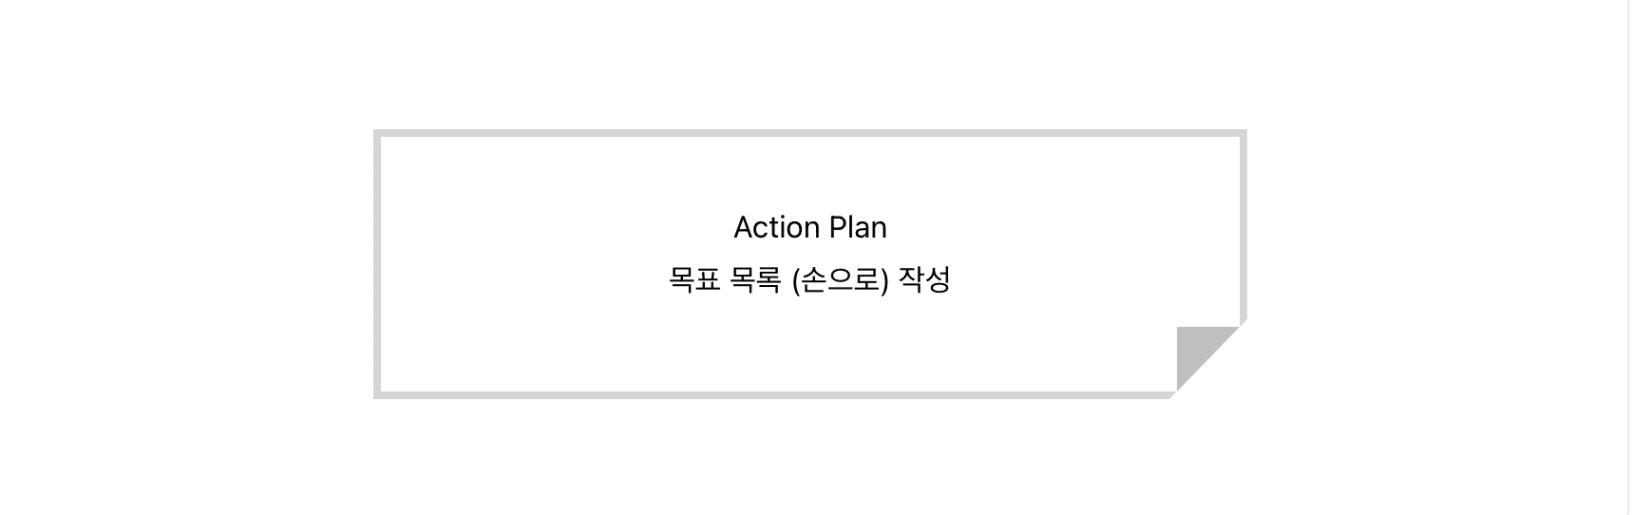Click the left gray border of the card
Viewport: 1632px width, 515px height.
click(377, 264)
